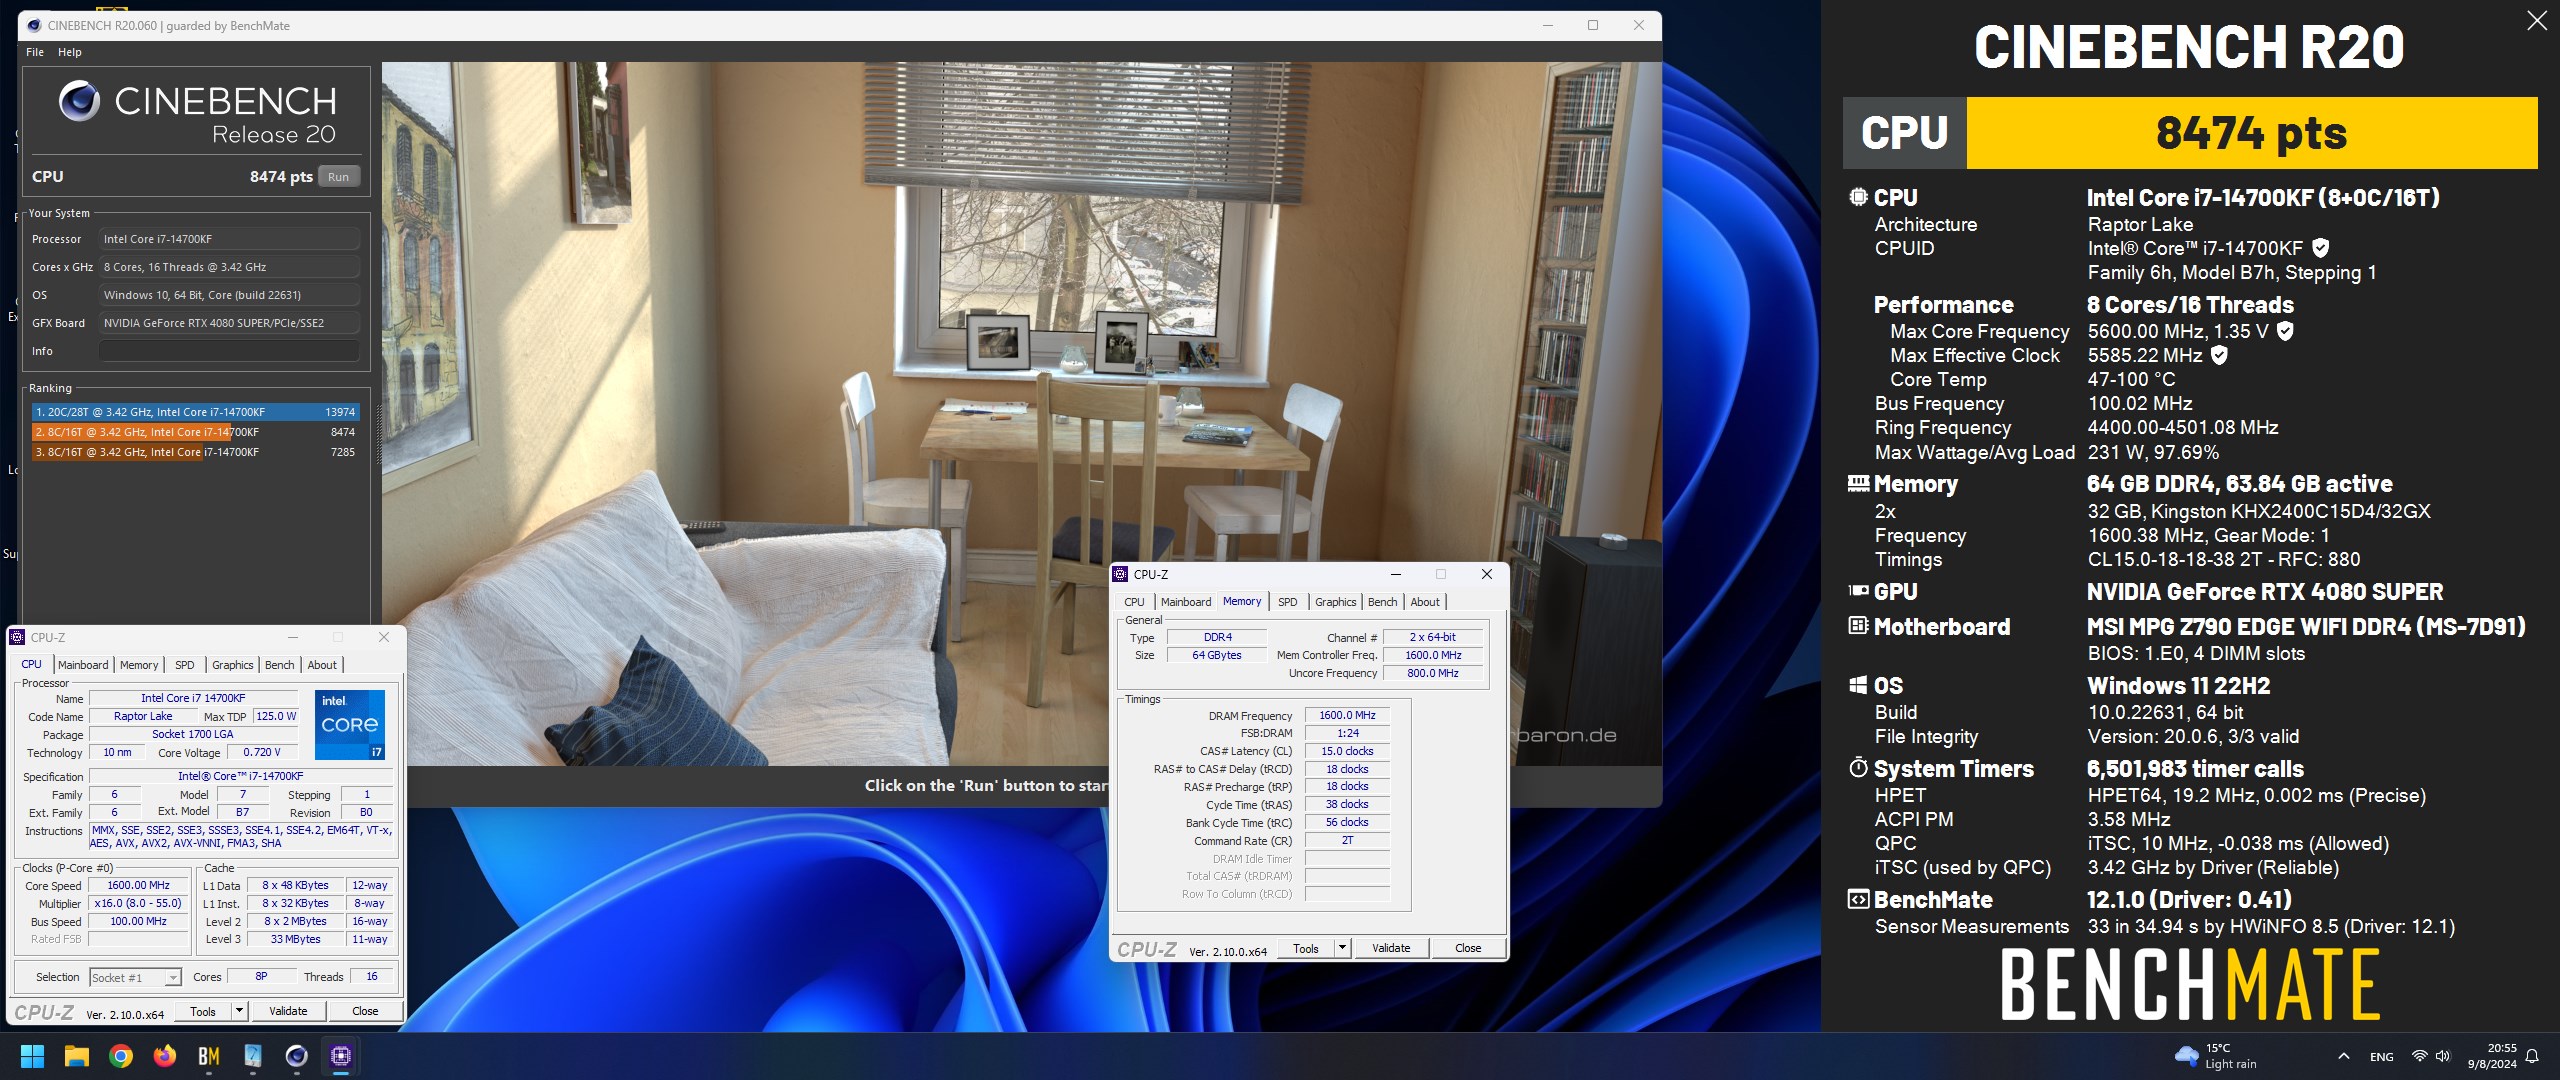Viewport: 2560px width, 1080px height.
Task: Select ranking entry 20C/28T with 13974 score
Action: pyautogui.click(x=195, y=412)
